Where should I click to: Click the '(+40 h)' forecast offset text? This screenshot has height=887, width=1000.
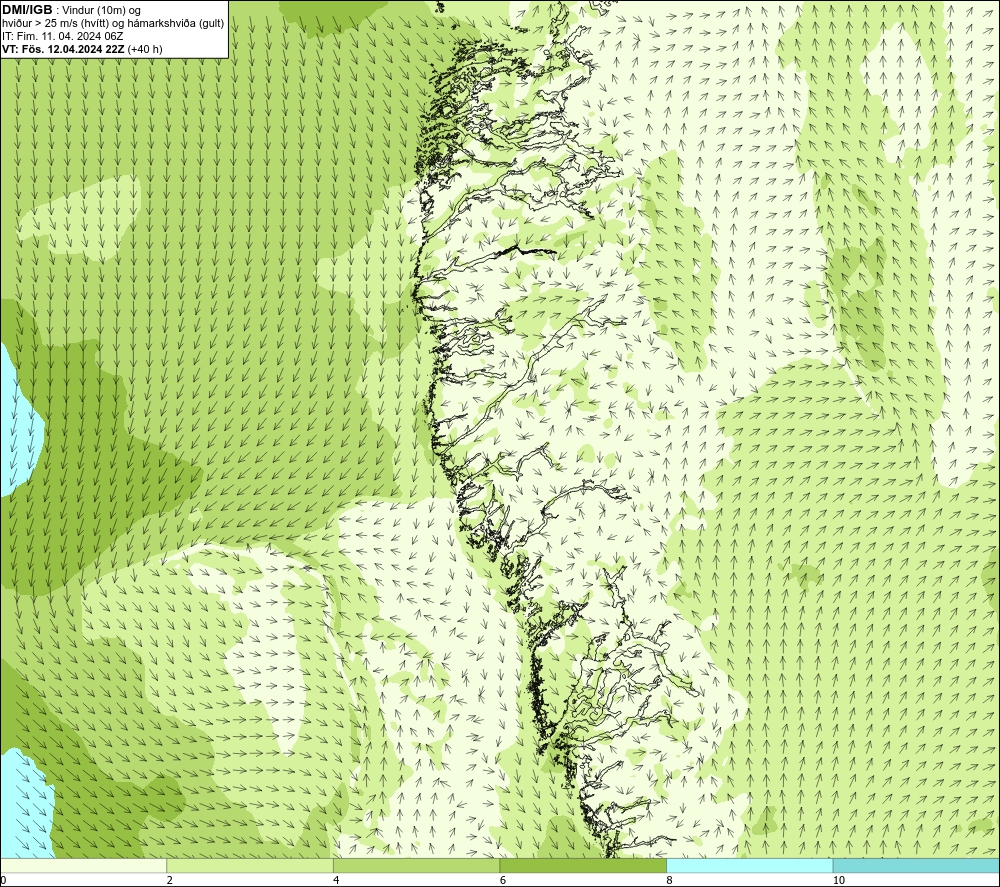pyautogui.click(x=145, y=49)
